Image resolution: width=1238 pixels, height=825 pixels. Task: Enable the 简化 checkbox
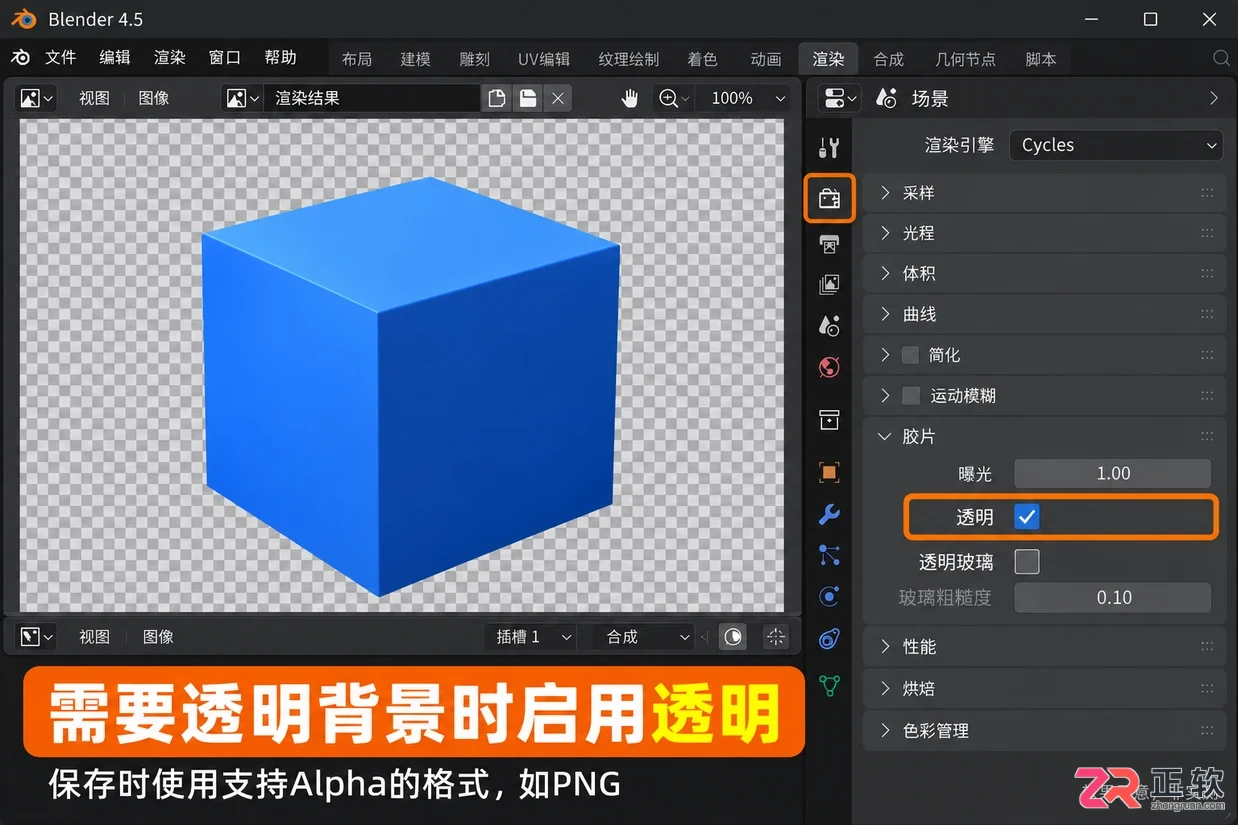pyautogui.click(x=910, y=355)
